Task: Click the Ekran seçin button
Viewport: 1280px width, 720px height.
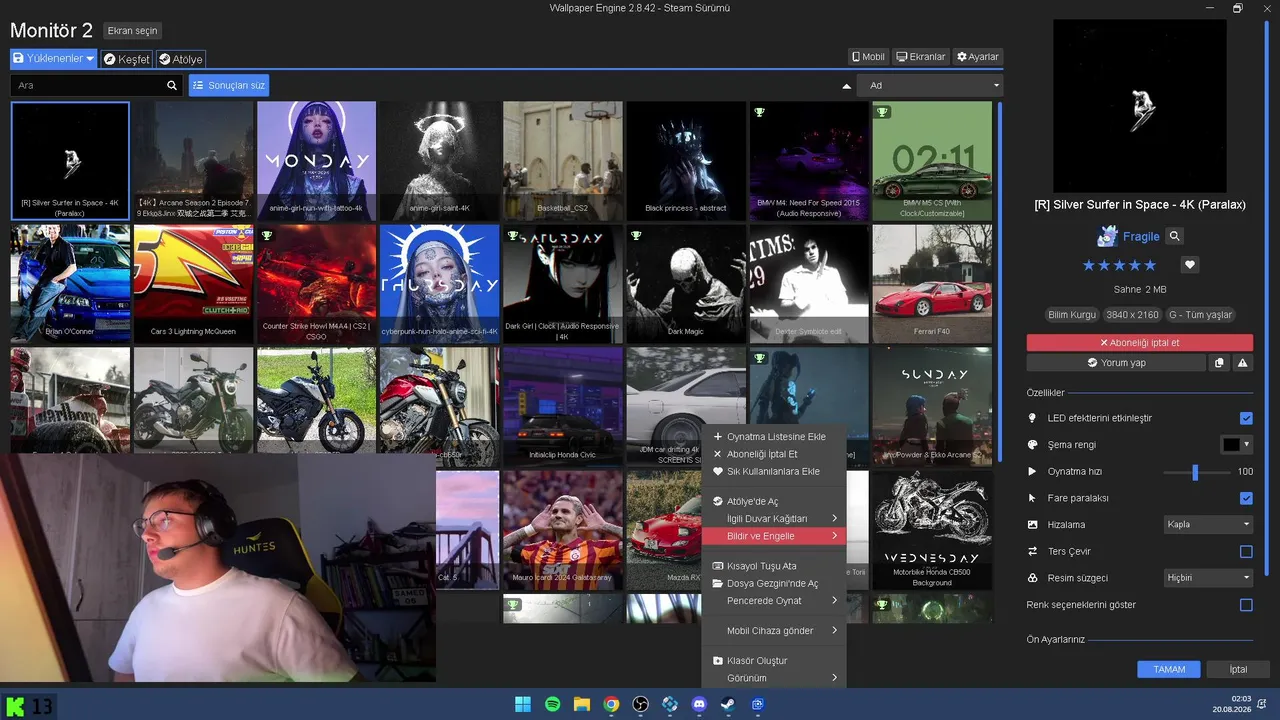Action: pyautogui.click(x=133, y=31)
